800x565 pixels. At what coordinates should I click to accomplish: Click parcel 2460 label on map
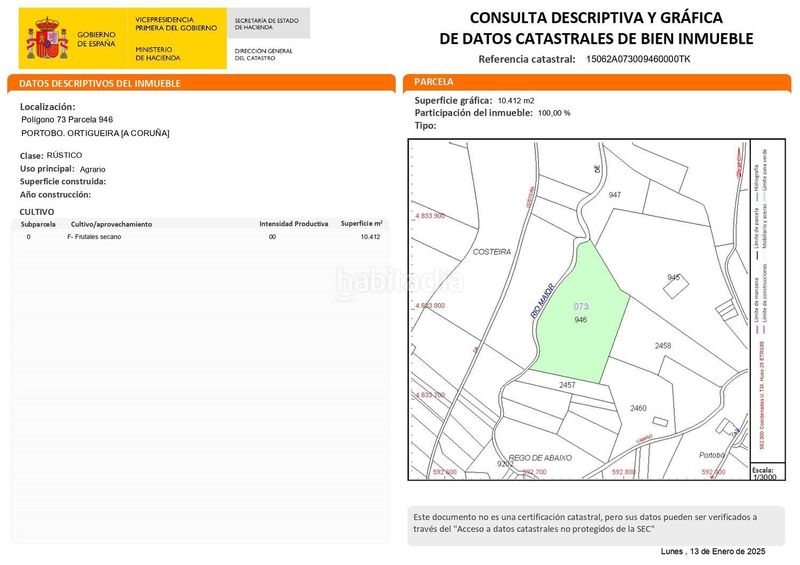click(x=638, y=408)
